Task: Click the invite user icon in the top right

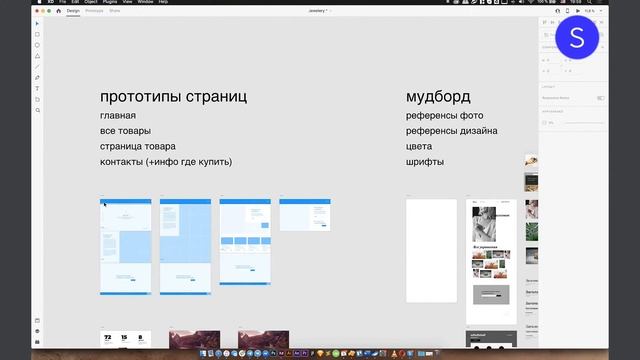Action: pyautogui.click(x=558, y=11)
